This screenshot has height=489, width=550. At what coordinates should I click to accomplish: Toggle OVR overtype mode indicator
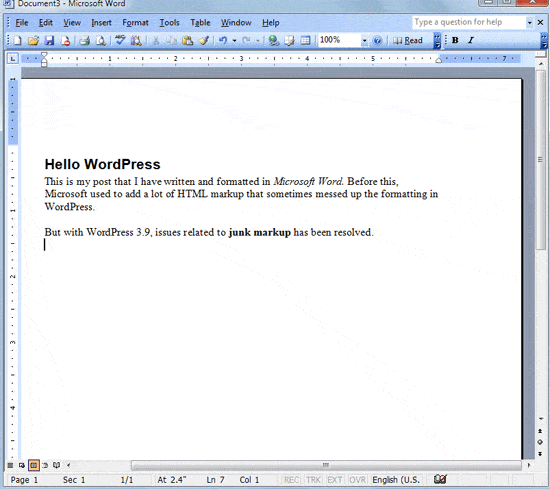click(x=357, y=480)
